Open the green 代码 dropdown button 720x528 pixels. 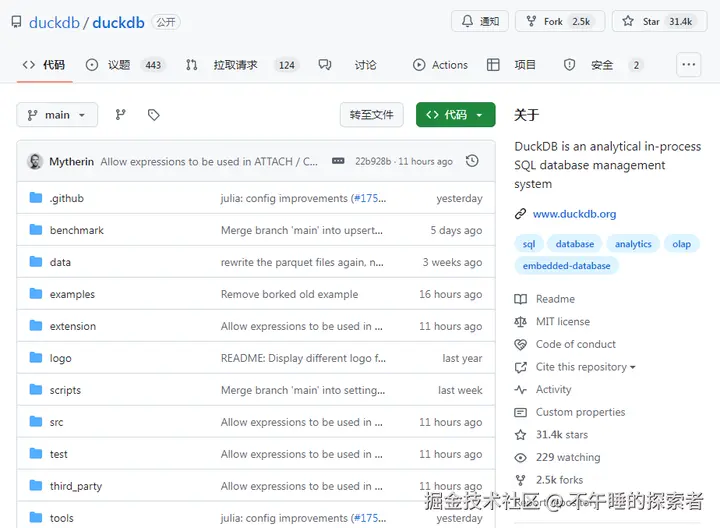(x=456, y=115)
